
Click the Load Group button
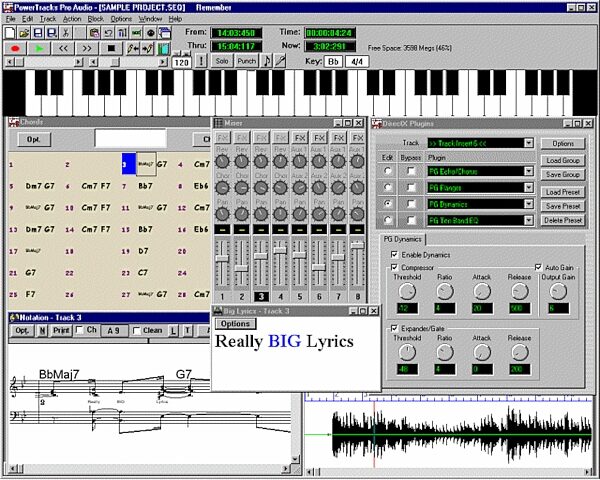pyautogui.click(x=563, y=160)
